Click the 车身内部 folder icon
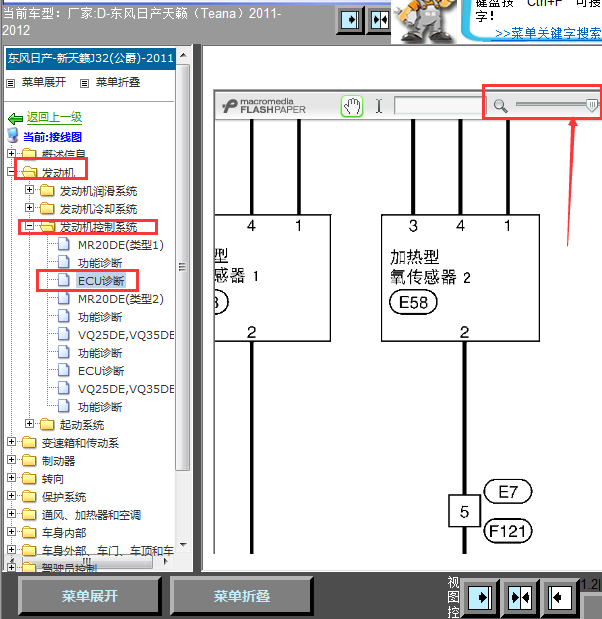The width and height of the screenshot is (602, 619). click(x=29, y=533)
